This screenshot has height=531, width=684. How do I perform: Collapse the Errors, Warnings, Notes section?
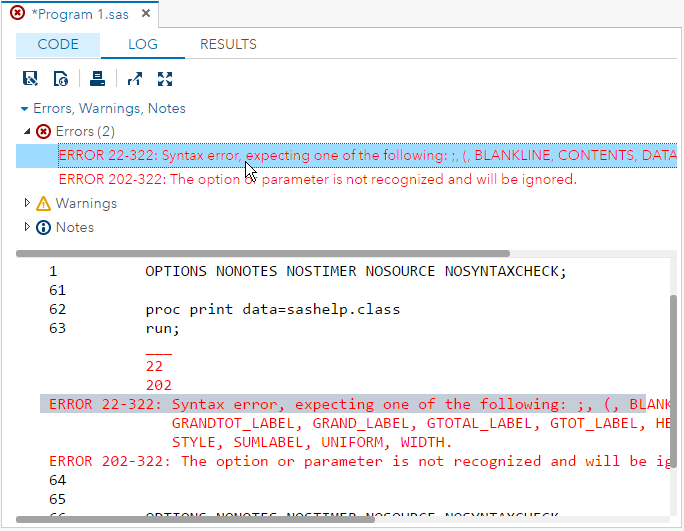pos(25,108)
